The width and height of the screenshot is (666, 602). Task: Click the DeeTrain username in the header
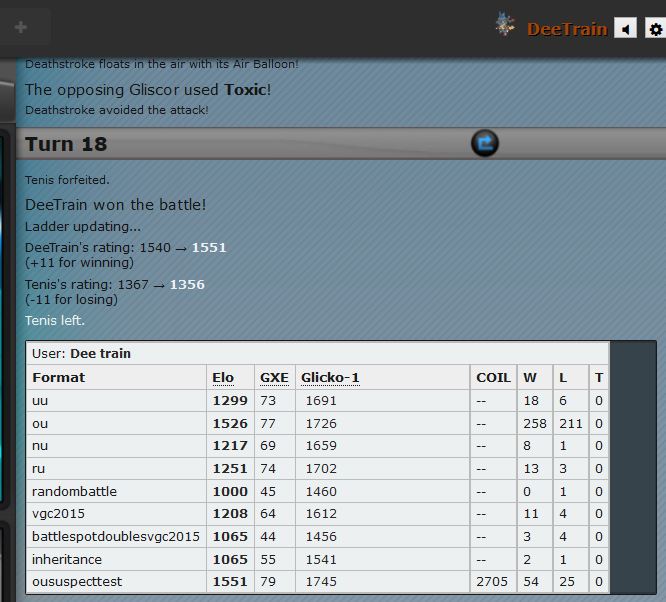567,29
